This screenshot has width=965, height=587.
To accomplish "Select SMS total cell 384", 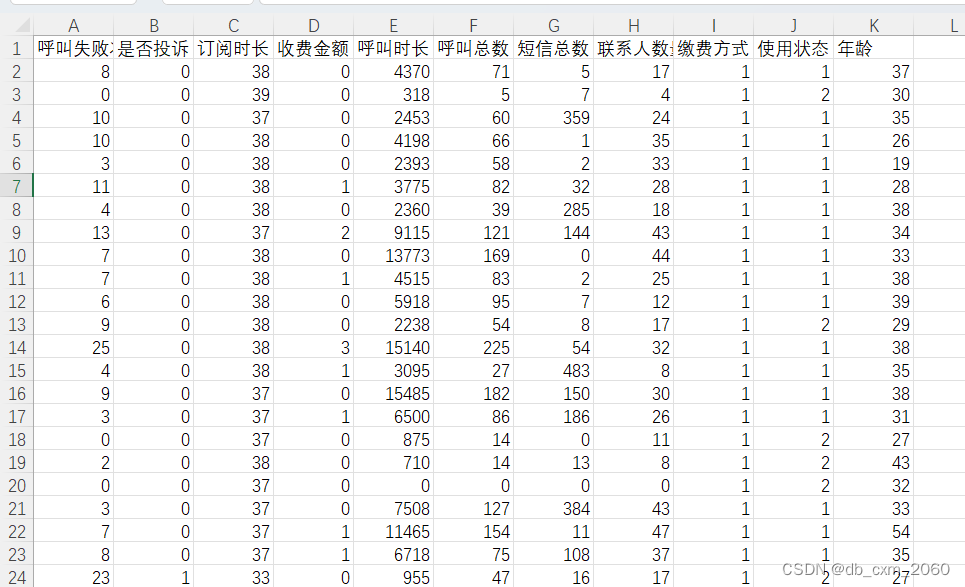I will point(553,508).
